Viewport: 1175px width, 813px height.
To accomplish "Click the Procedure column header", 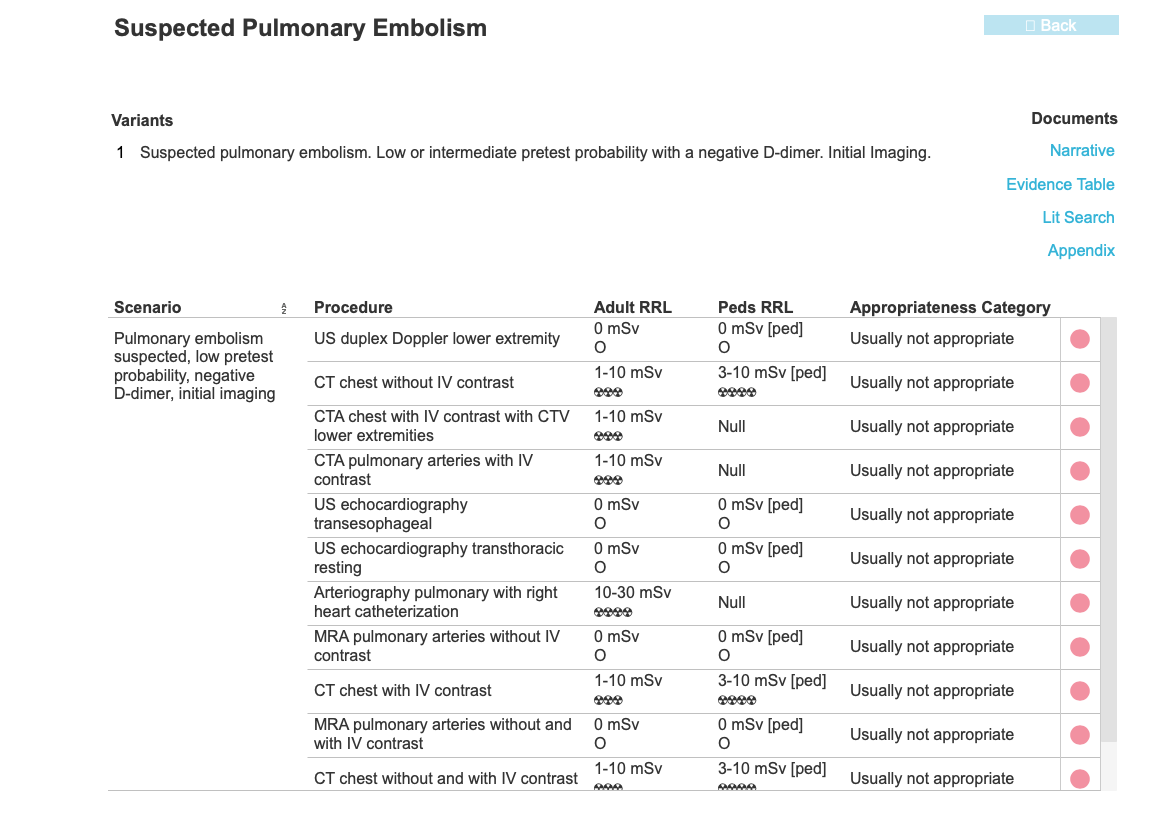I will [353, 307].
